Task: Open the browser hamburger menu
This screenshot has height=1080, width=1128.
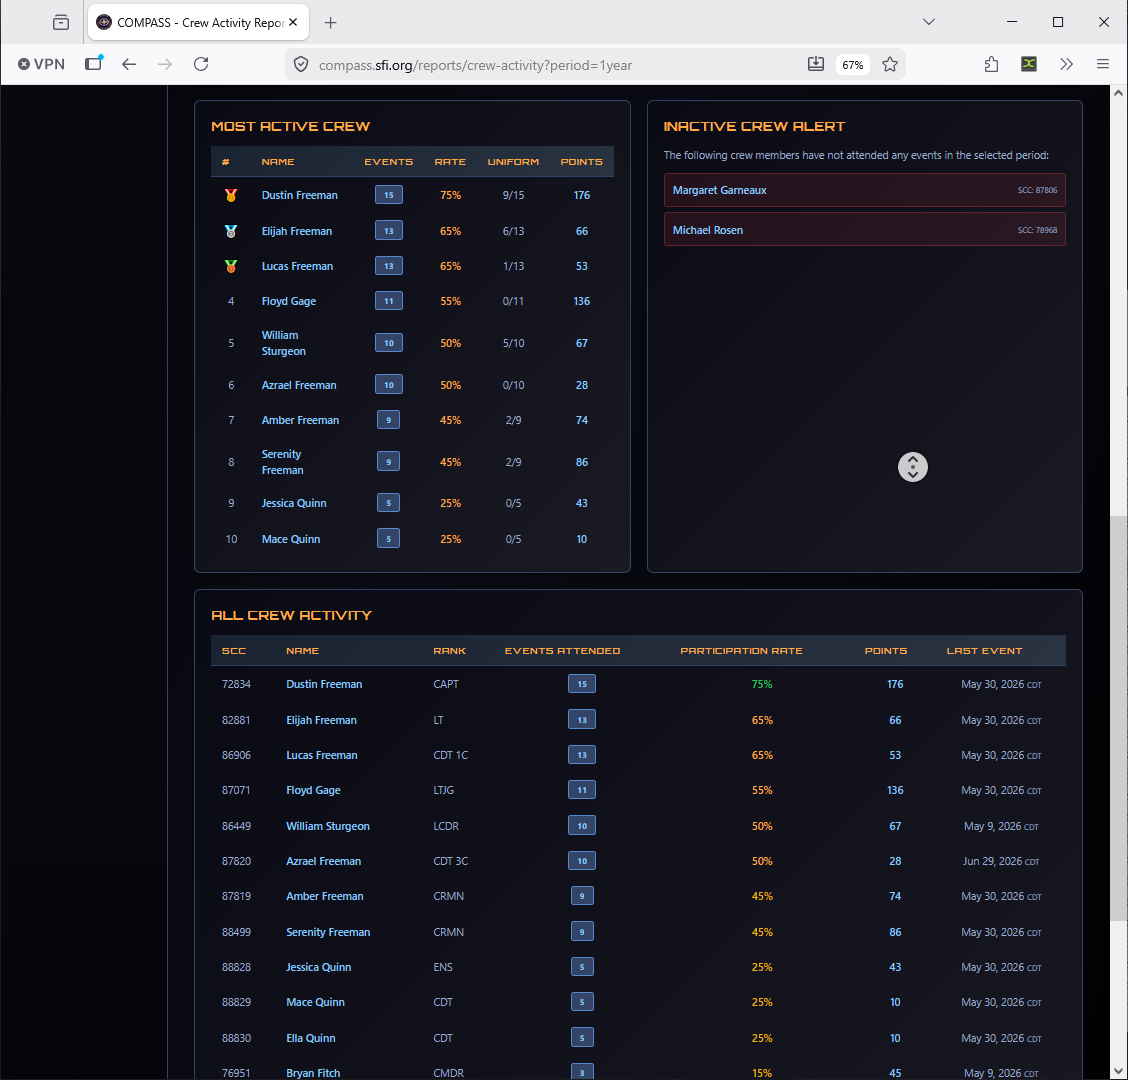Action: coord(1103,64)
